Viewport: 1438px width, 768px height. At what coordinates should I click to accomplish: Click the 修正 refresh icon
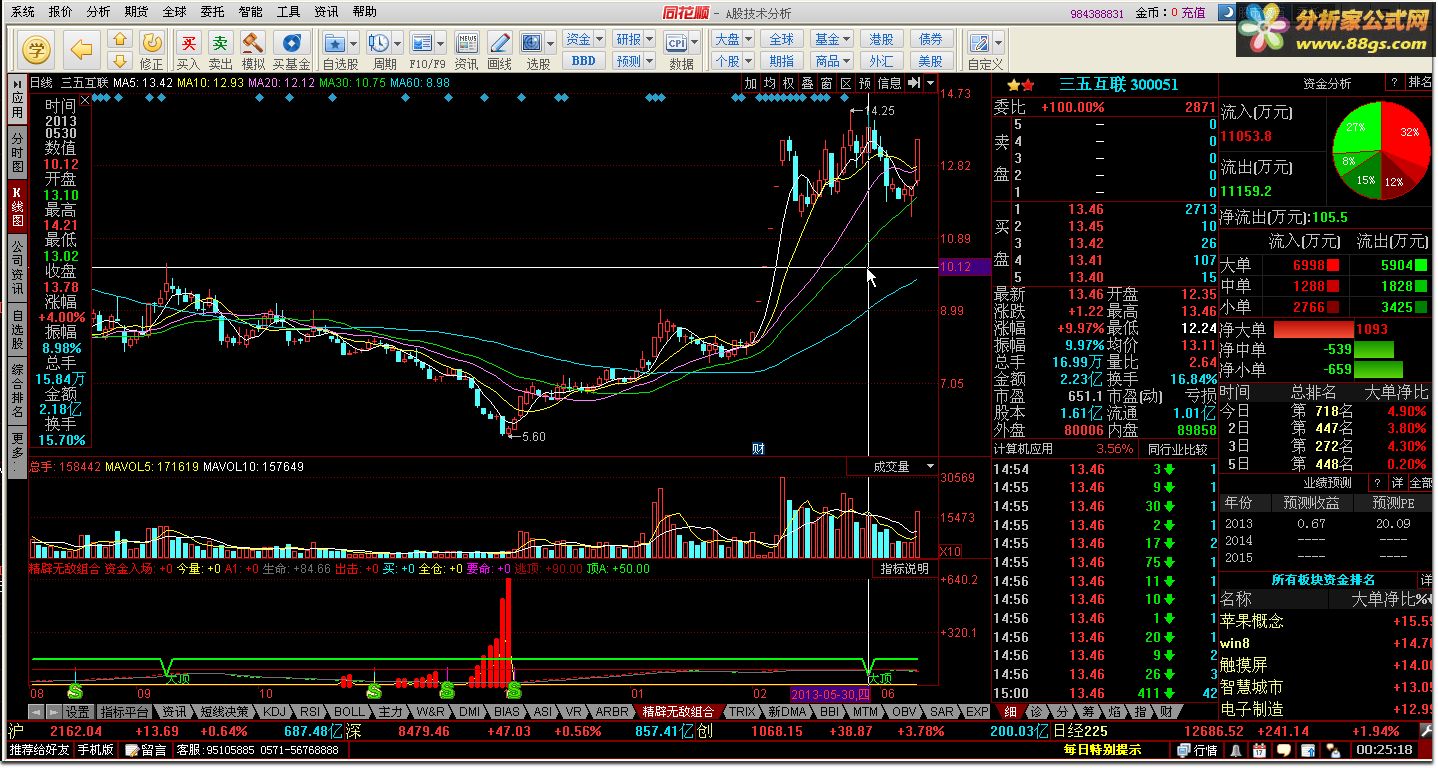point(152,43)
